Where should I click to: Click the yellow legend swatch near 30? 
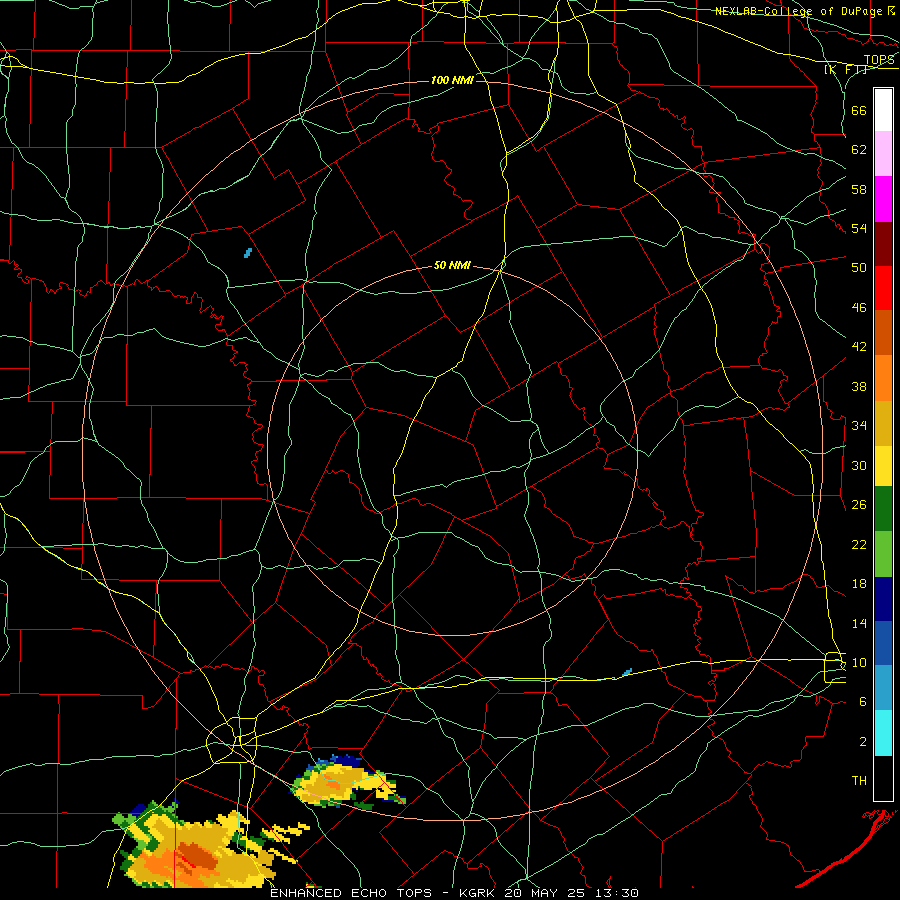coord(883,466)
